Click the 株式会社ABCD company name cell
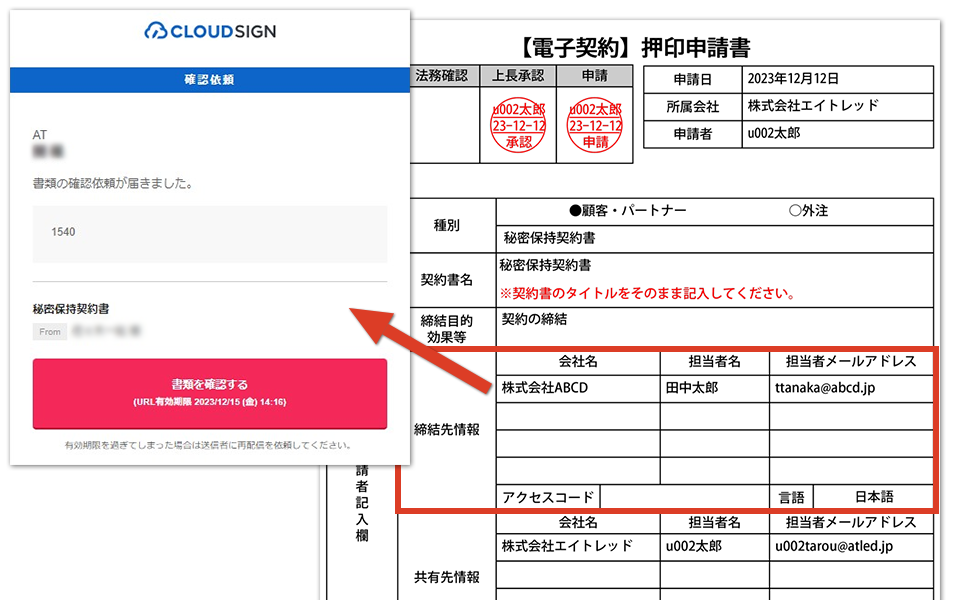This screenshot has width=960, height=600. pos(577,388)
